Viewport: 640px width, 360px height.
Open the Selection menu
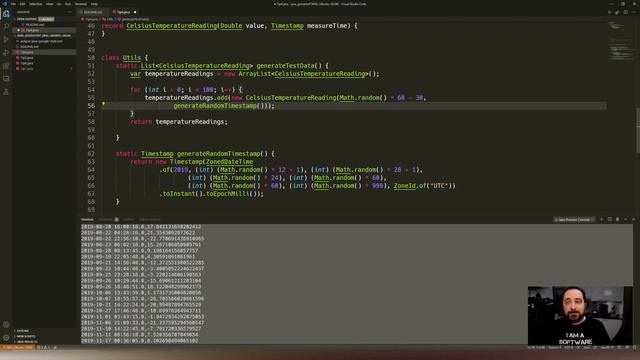36,4
